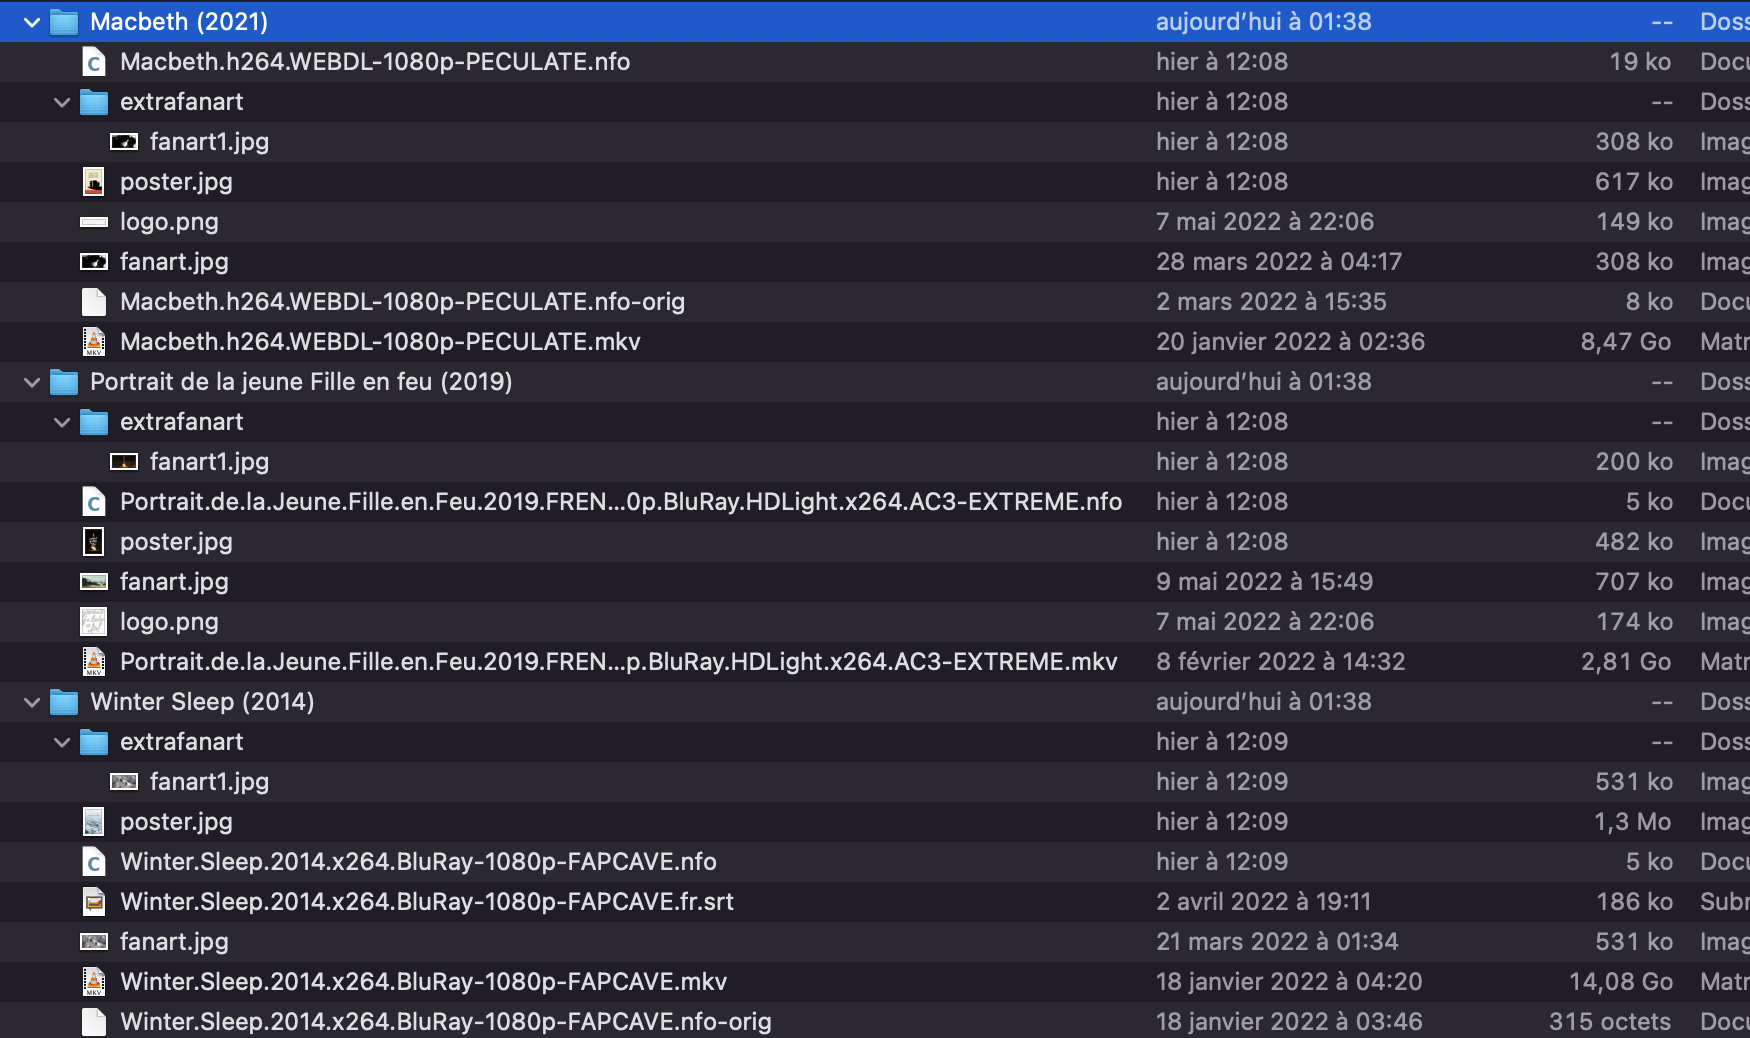Click the '8,47 Go' size value
Viewport: 1750px width, 1038px height.
1626,342
